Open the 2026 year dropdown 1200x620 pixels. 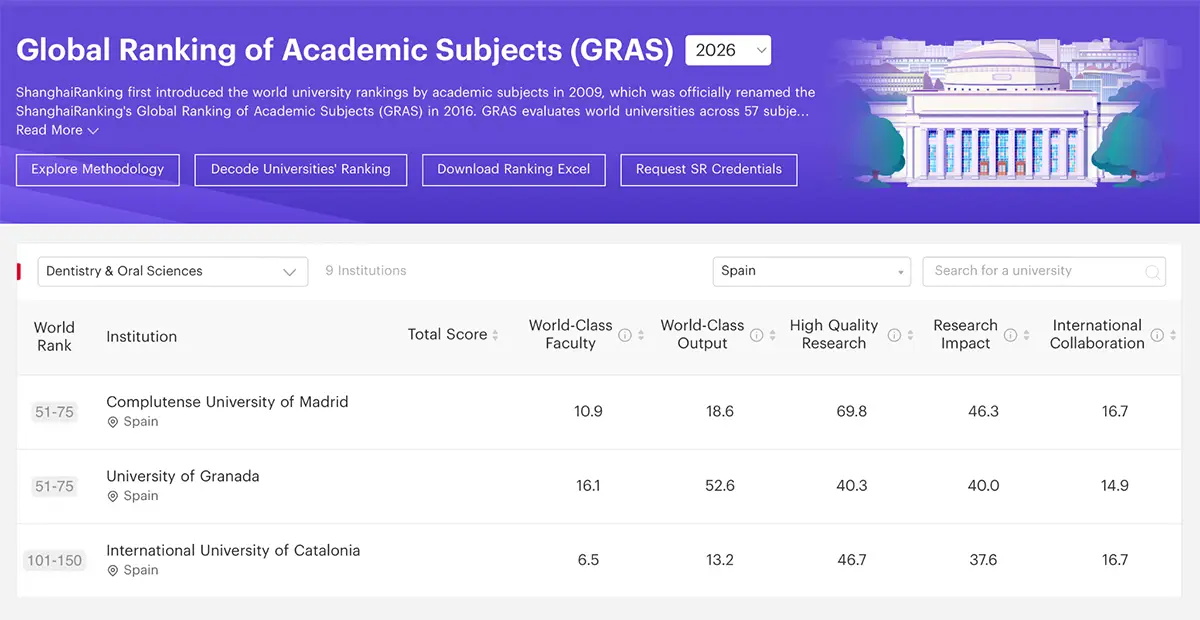tap(728, 50)
